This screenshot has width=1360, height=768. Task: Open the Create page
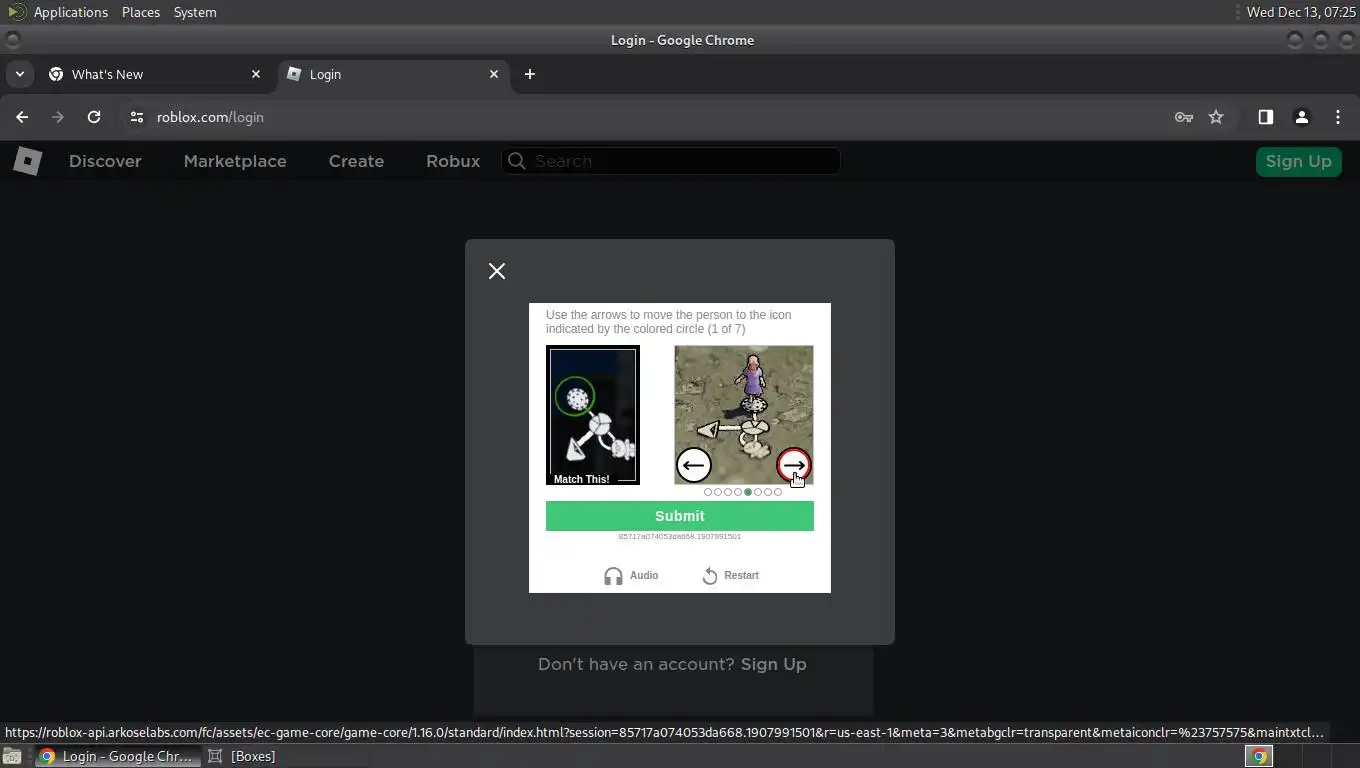356,161
